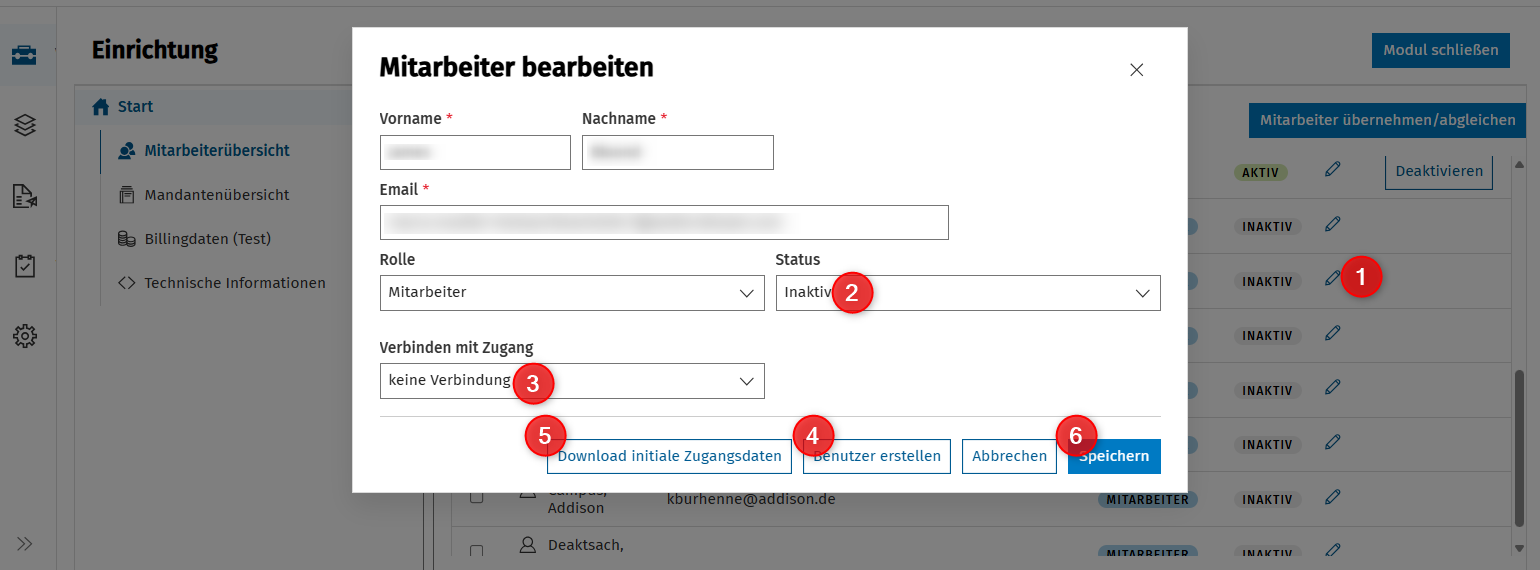Open the stacked layers sidebar icon

click(24, 125)
